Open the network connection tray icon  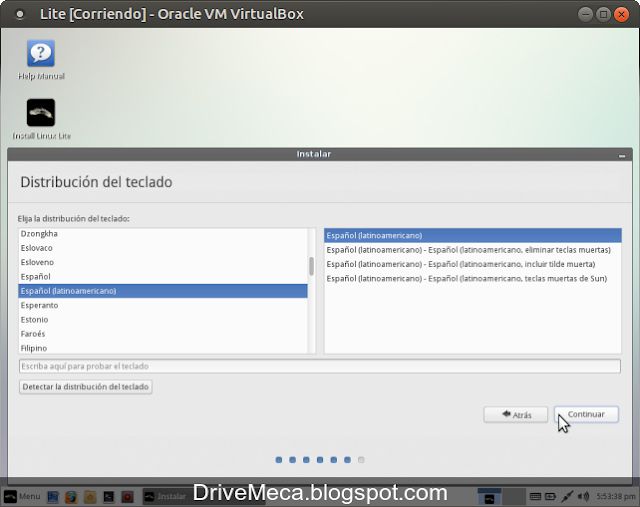click(x=567, y=496)
